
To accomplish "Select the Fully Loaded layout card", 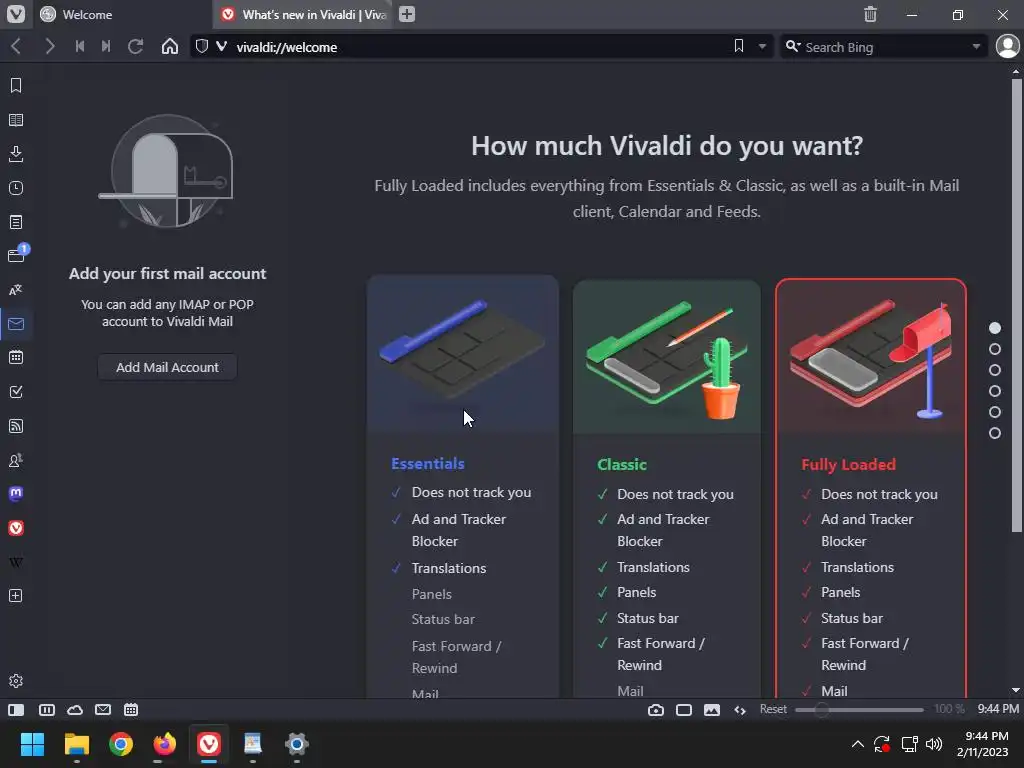I will pos(871,488).
